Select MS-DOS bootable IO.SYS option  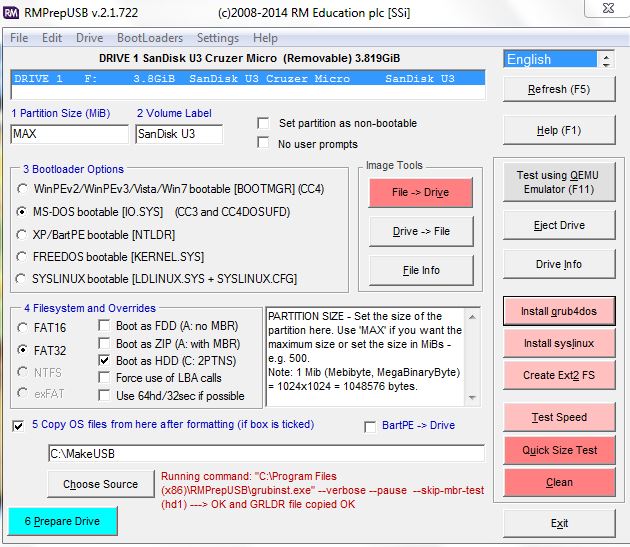tap(22, 211)
